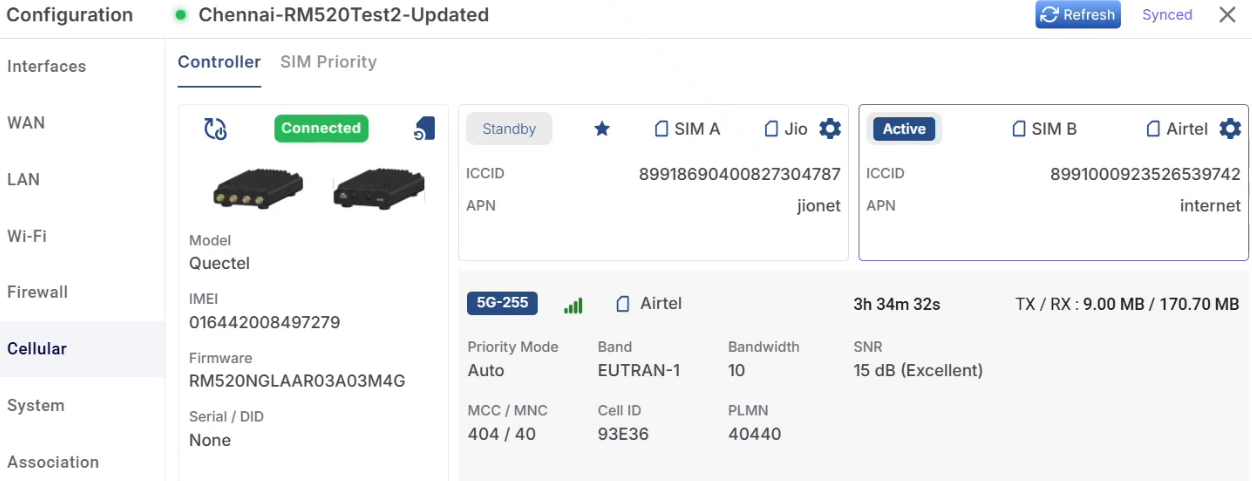The width and height of the screenshot is (1252, 481).
Task: Select the Standby badge on SIM A
Action: click(509, 129)
